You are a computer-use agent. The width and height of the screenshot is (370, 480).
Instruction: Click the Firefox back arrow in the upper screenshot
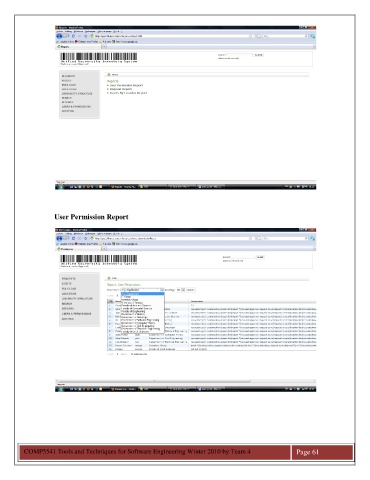tap(59, 36)
